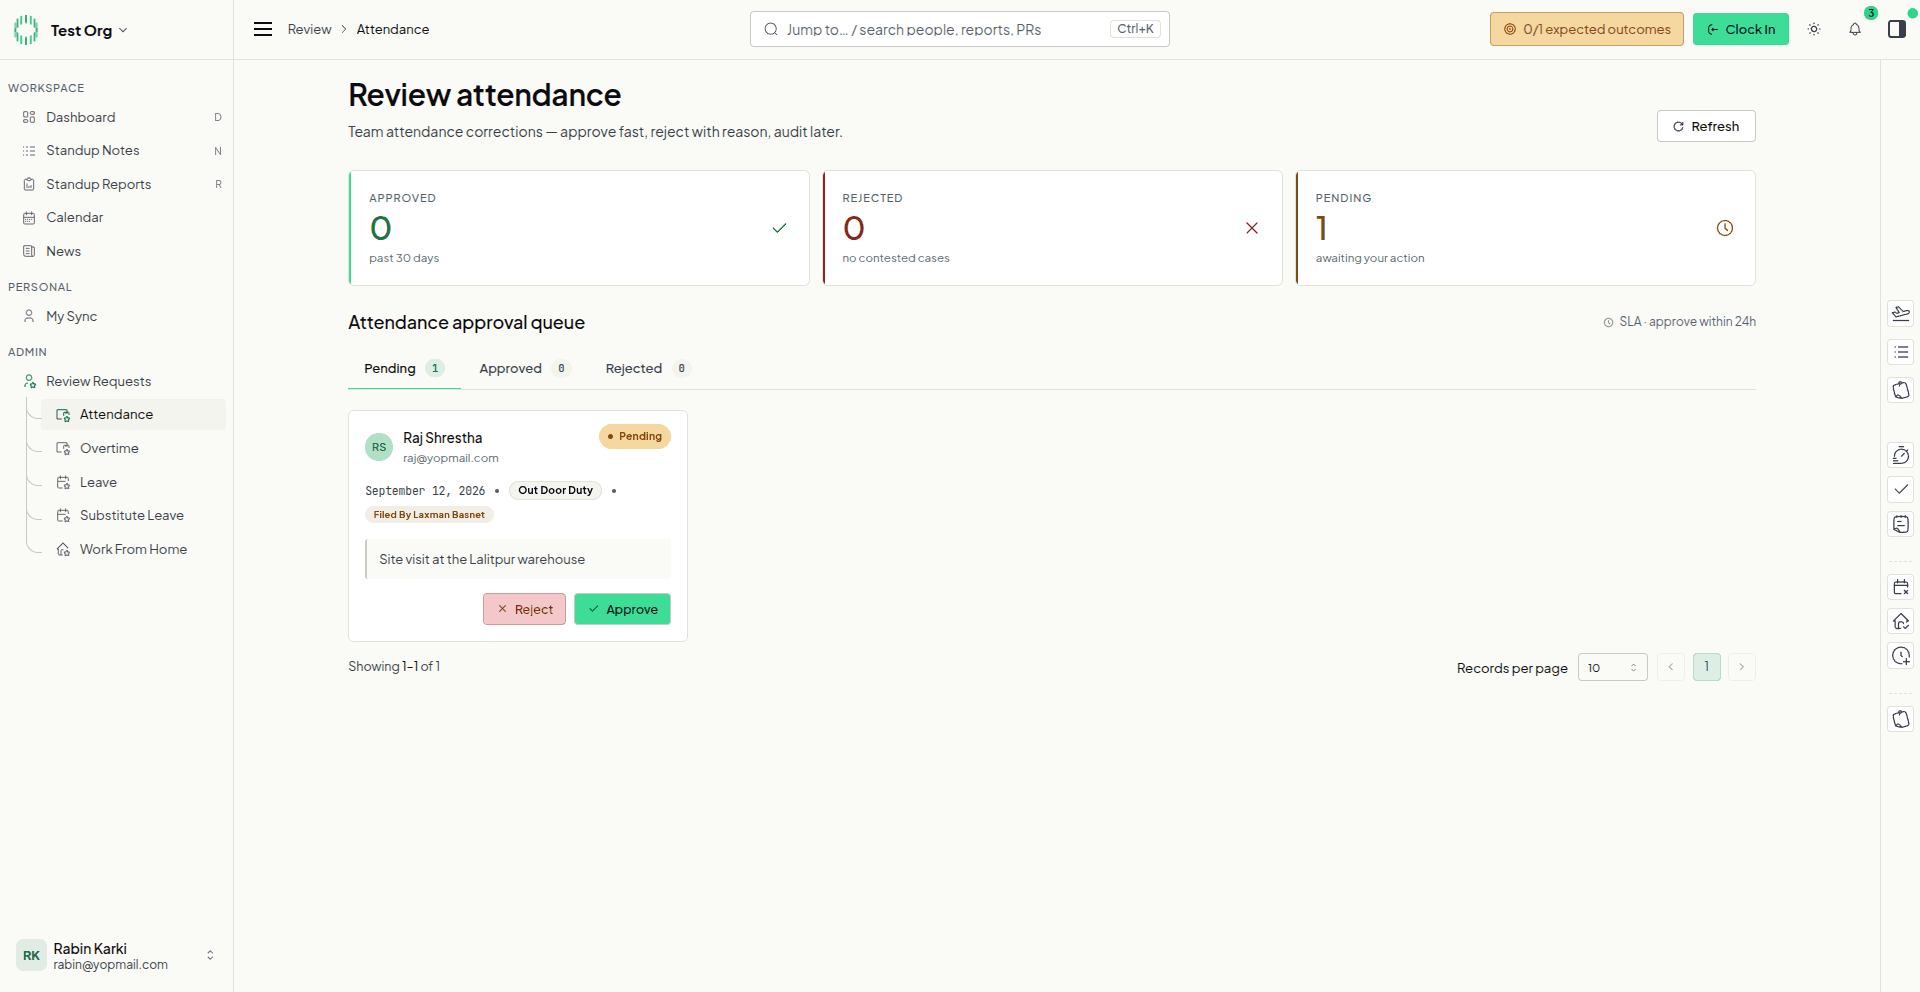Click the X icon in the Rejected card
The width and height of the screenshot is (1920, 992).
[x=1252, y=228]
